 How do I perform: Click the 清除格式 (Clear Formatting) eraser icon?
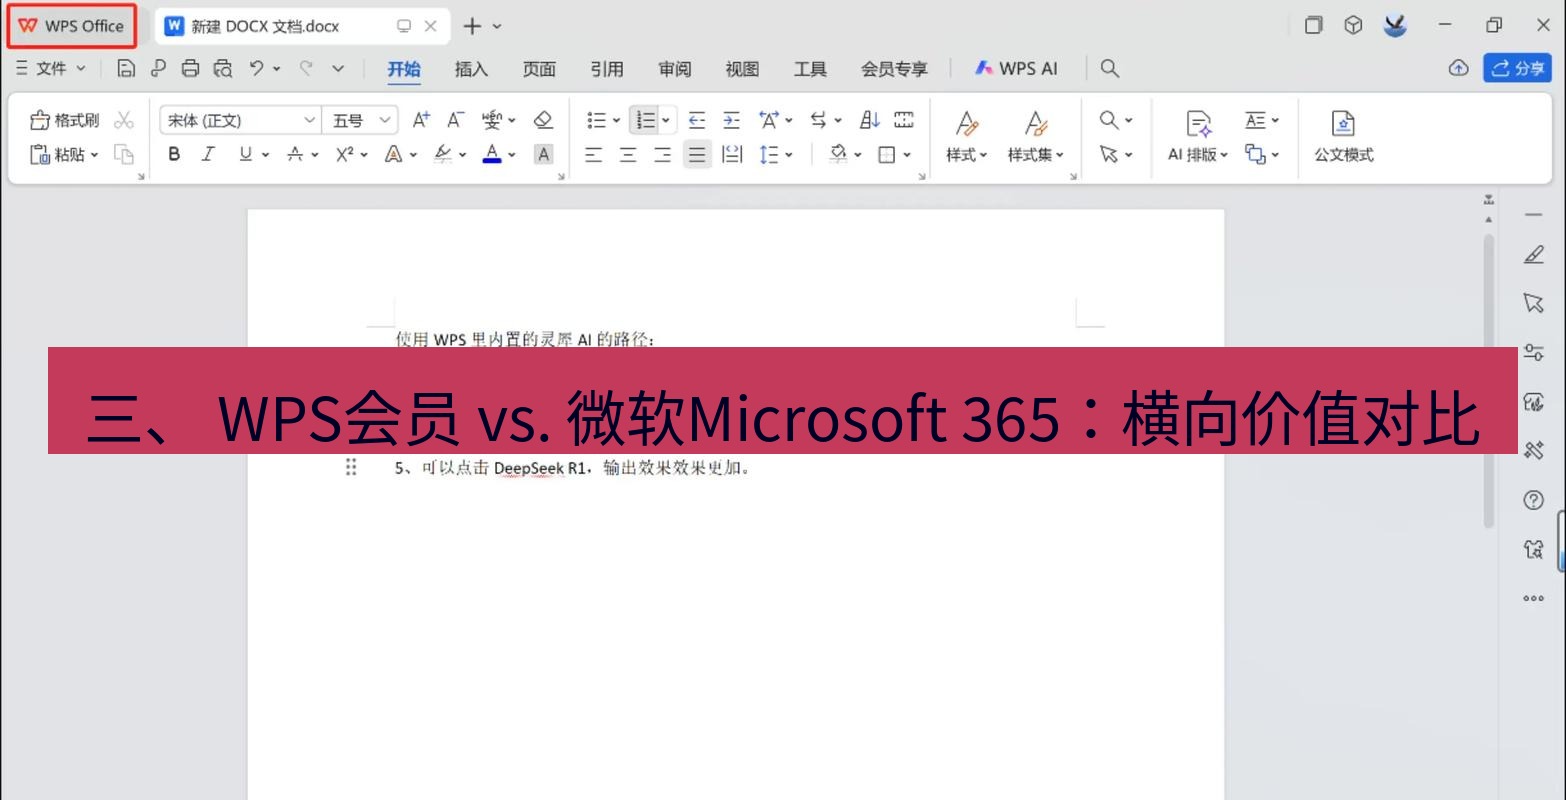coord(543,120)
